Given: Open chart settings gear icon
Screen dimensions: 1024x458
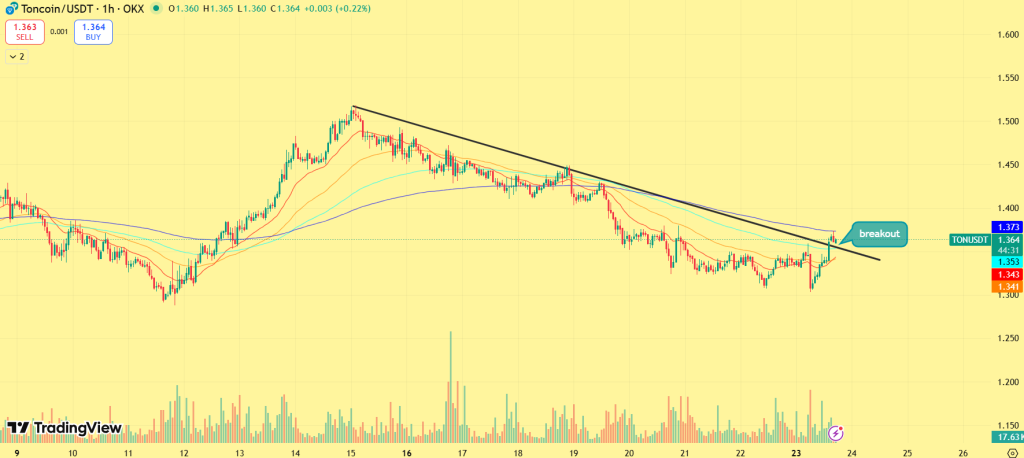Looking at the screenshot, I should point(1012,453).
